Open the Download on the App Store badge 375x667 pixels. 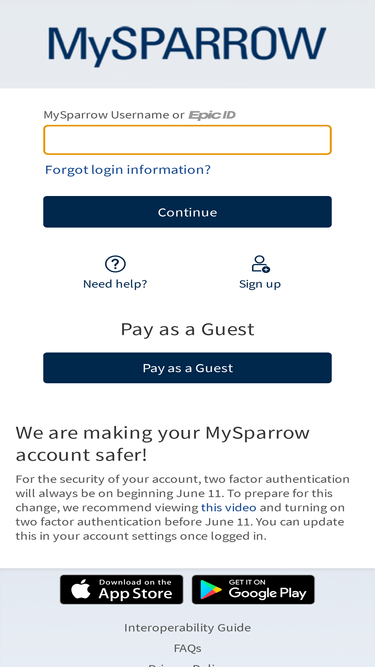tap(122, 590)
